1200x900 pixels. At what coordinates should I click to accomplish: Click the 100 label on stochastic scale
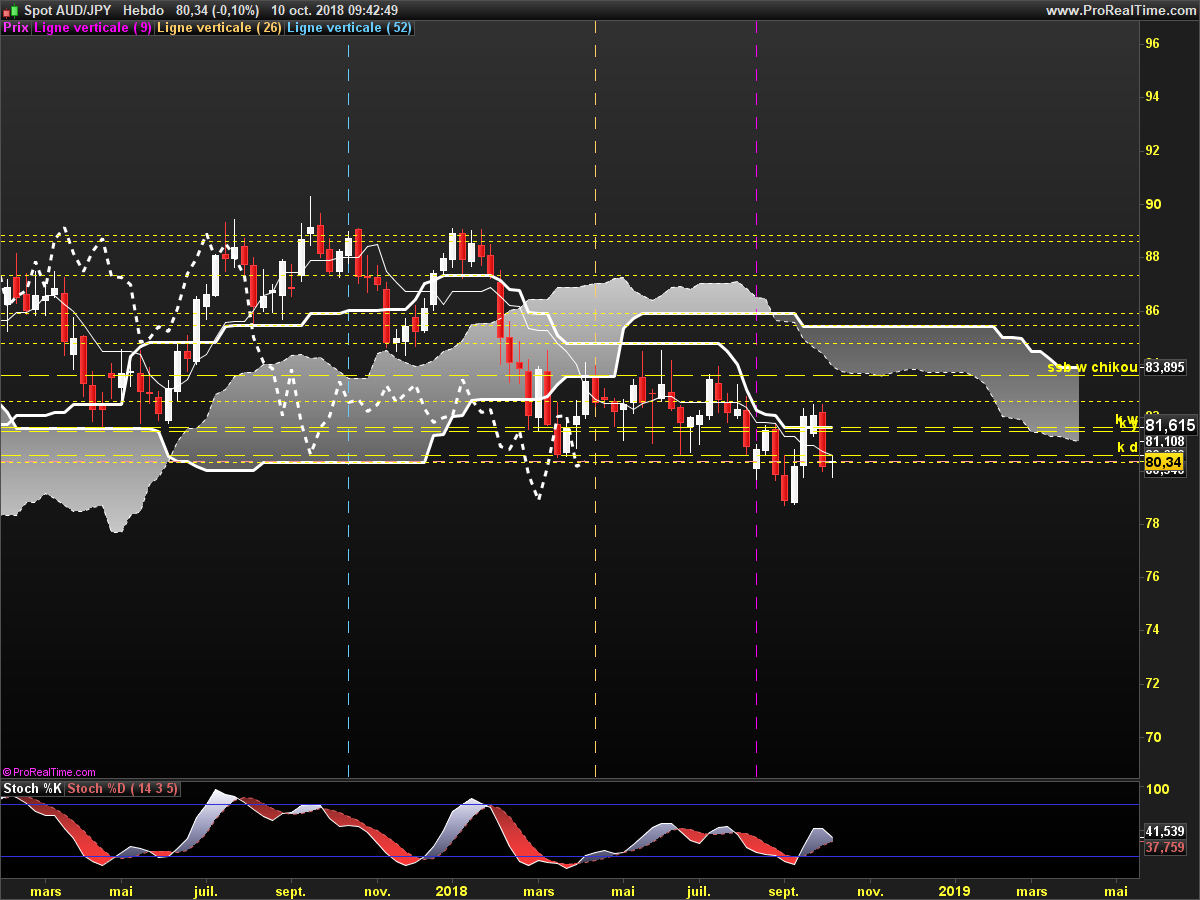1156,789
